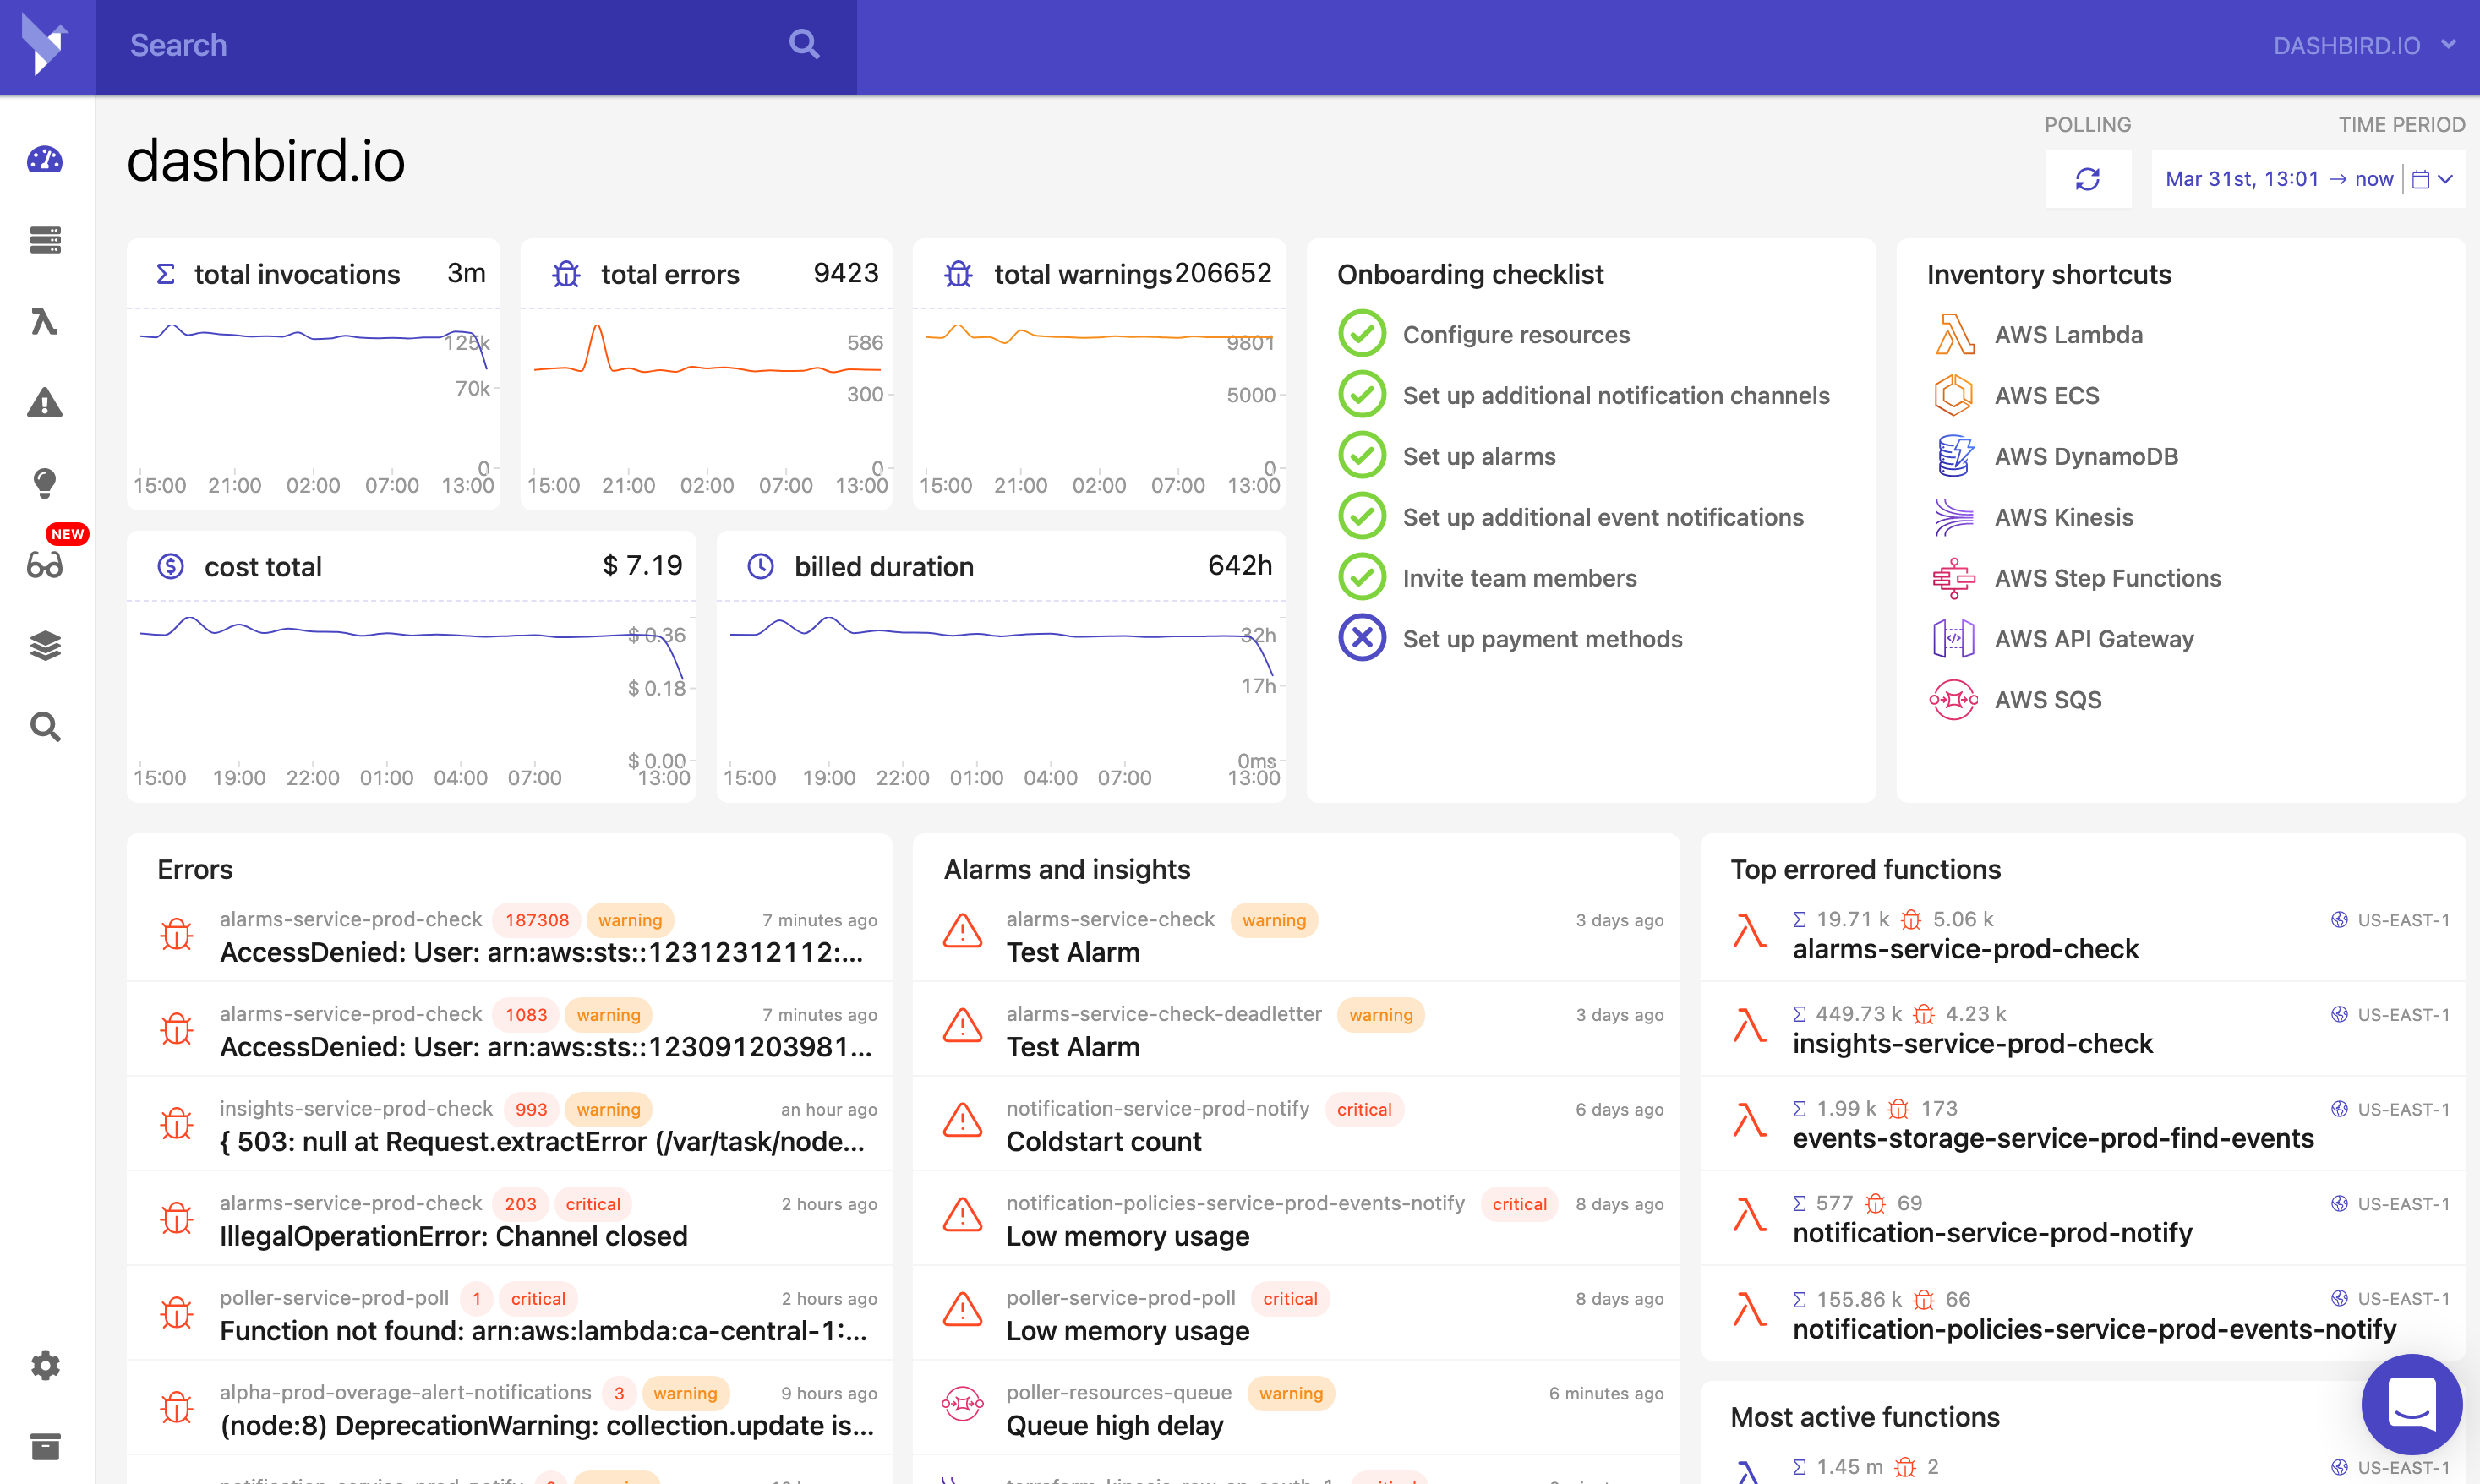Open the NEW glasses sidebar icon
The image size is (2480, 1484).
[x=44, y=565]
